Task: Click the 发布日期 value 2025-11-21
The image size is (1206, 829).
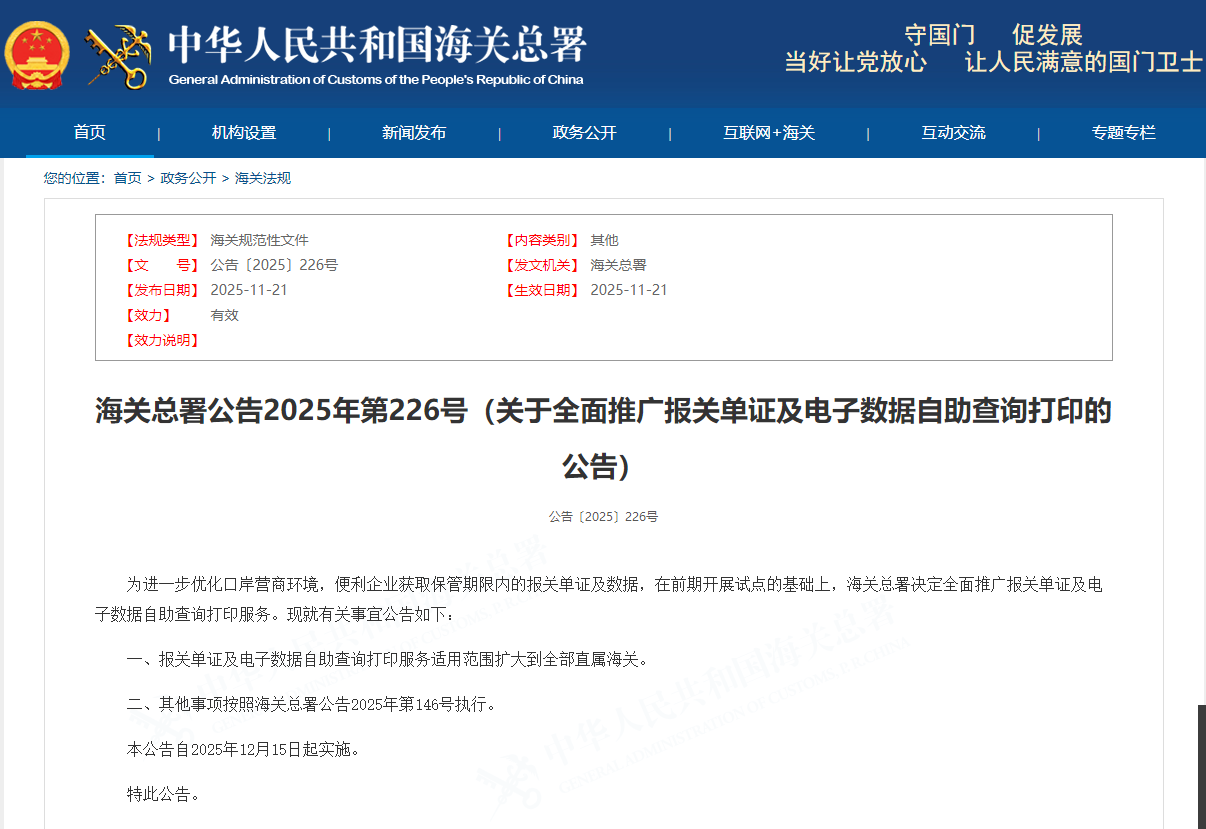Action: (249, 290)
